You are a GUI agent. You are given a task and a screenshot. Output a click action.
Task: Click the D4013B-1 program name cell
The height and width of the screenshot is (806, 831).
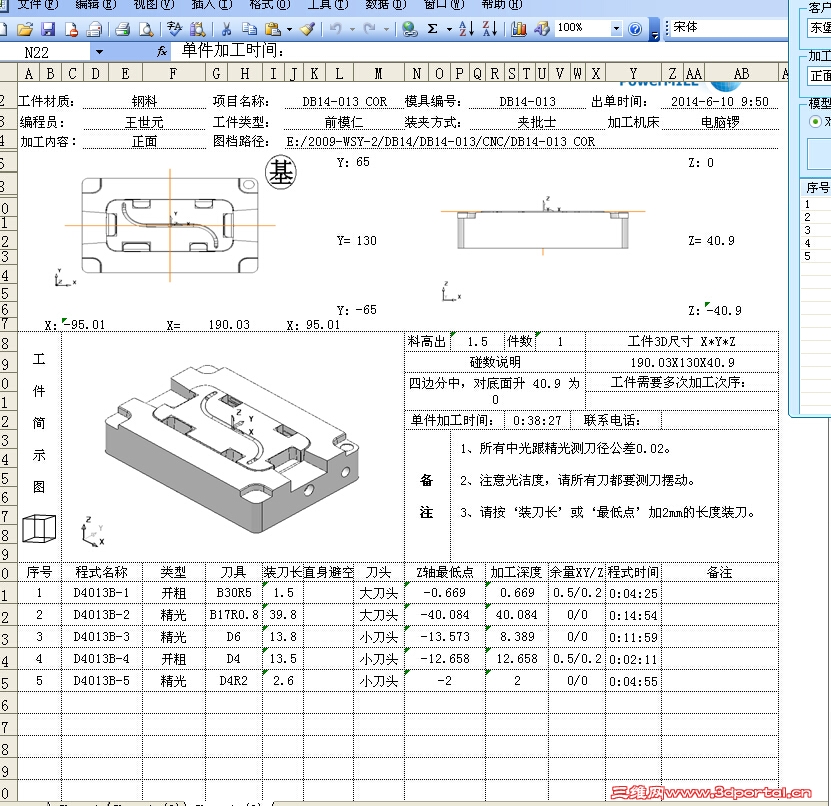click(x=102, y=593)
